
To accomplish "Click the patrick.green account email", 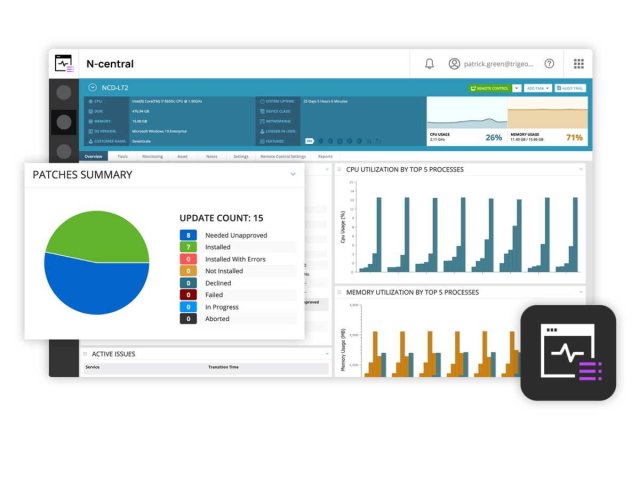I will tap(498, 64).
